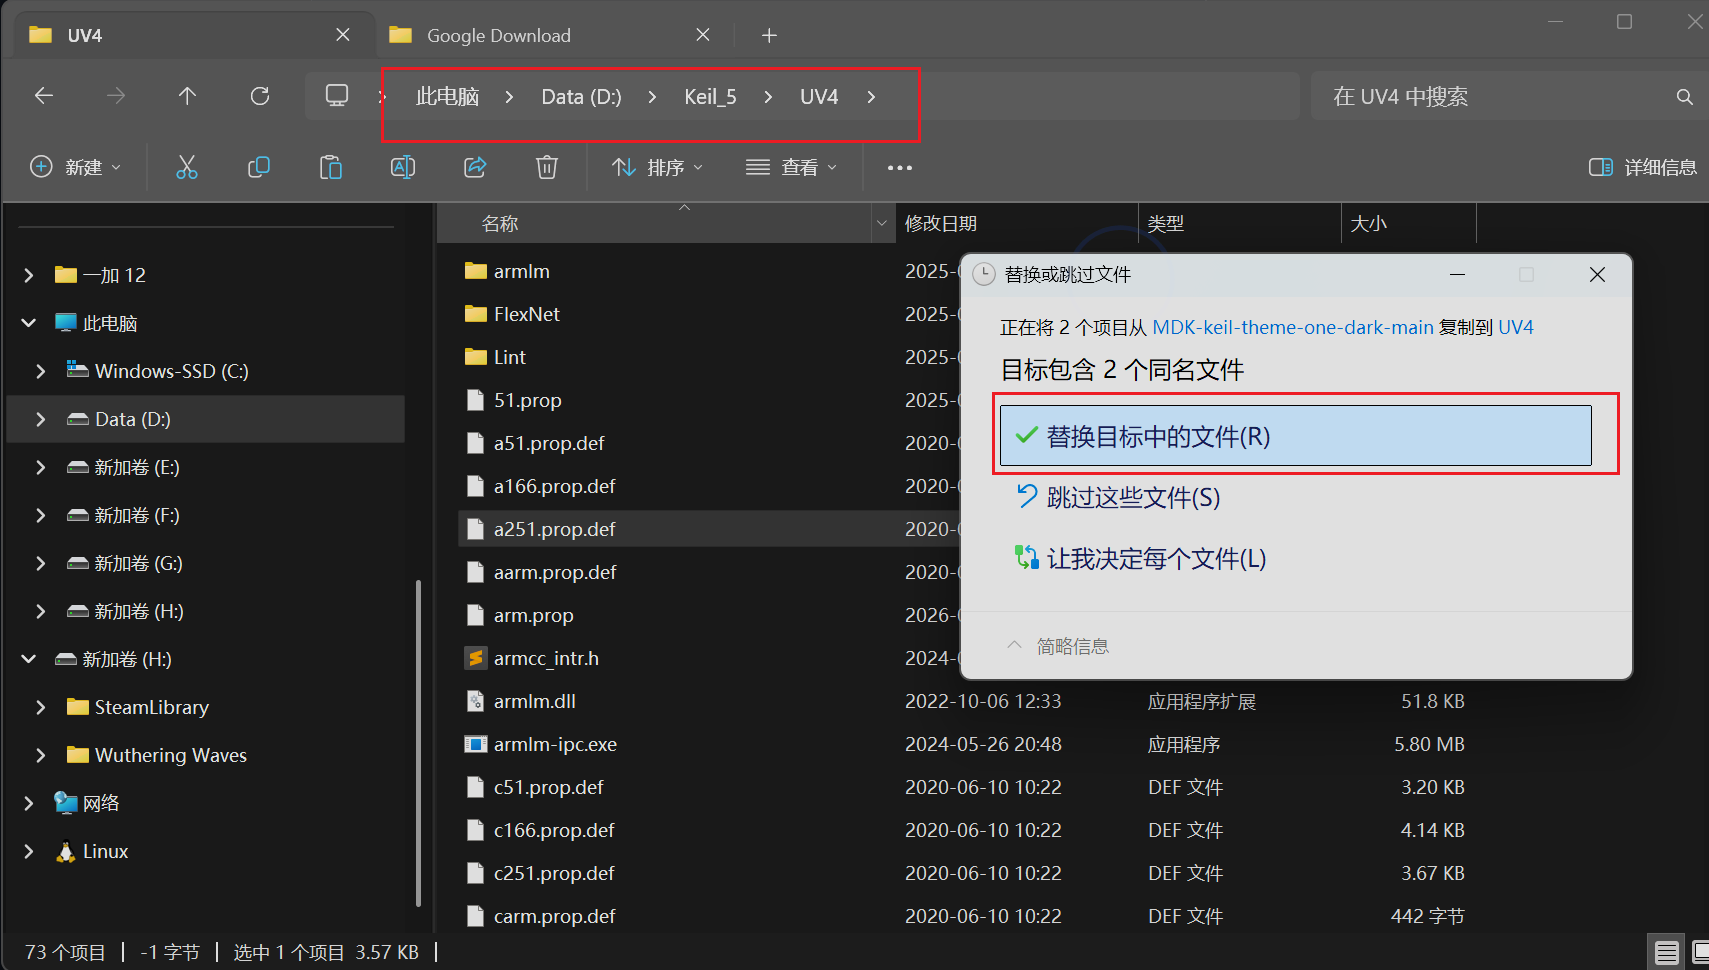Click the armlm-ipc.exe application icon
The width and height of the screenshot is (1709, 970).
pyautogui.click(x=475, y=744)
